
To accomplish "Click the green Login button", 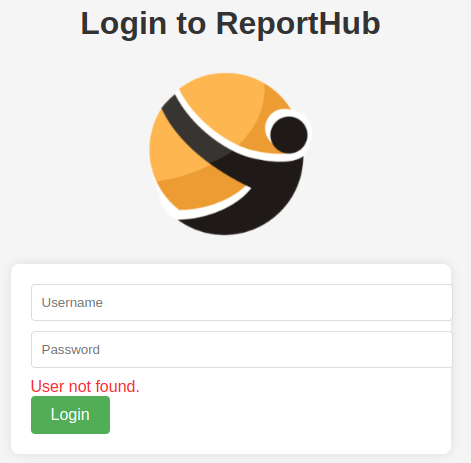I will (x=70, y=415).
